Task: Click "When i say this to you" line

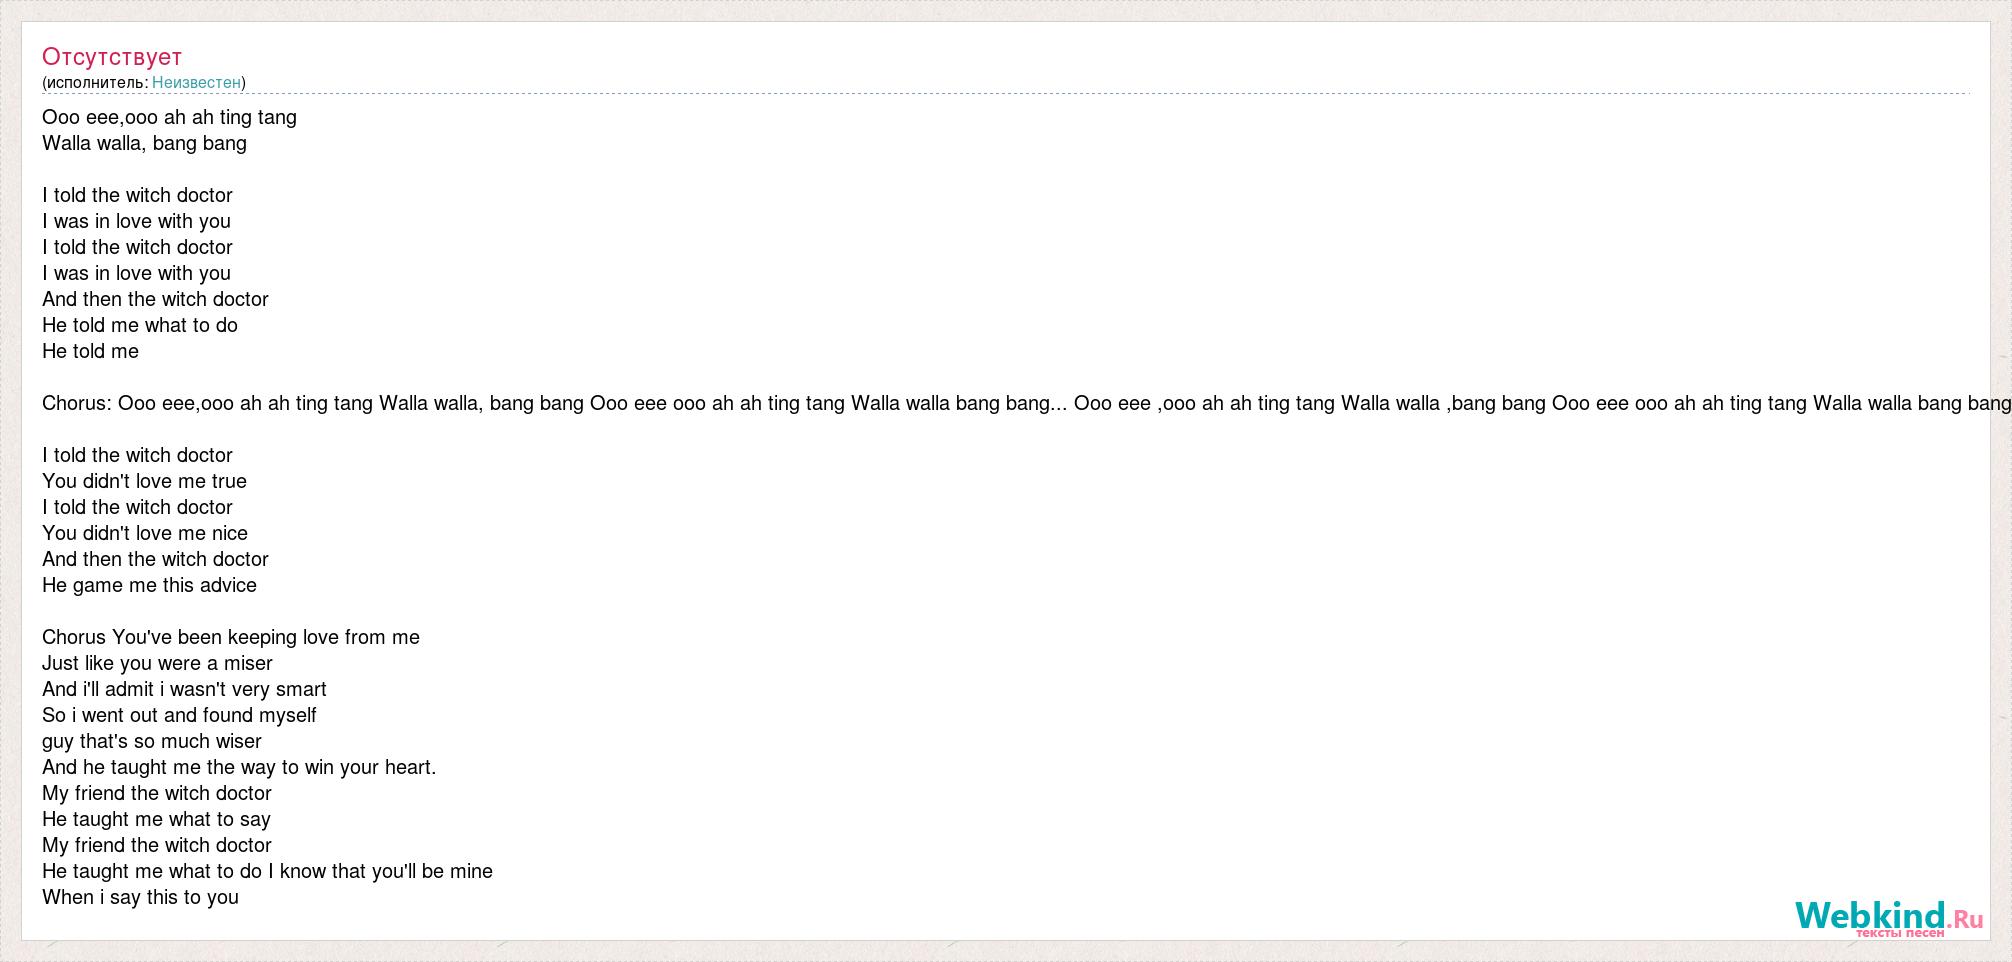Action: [140, 897]
